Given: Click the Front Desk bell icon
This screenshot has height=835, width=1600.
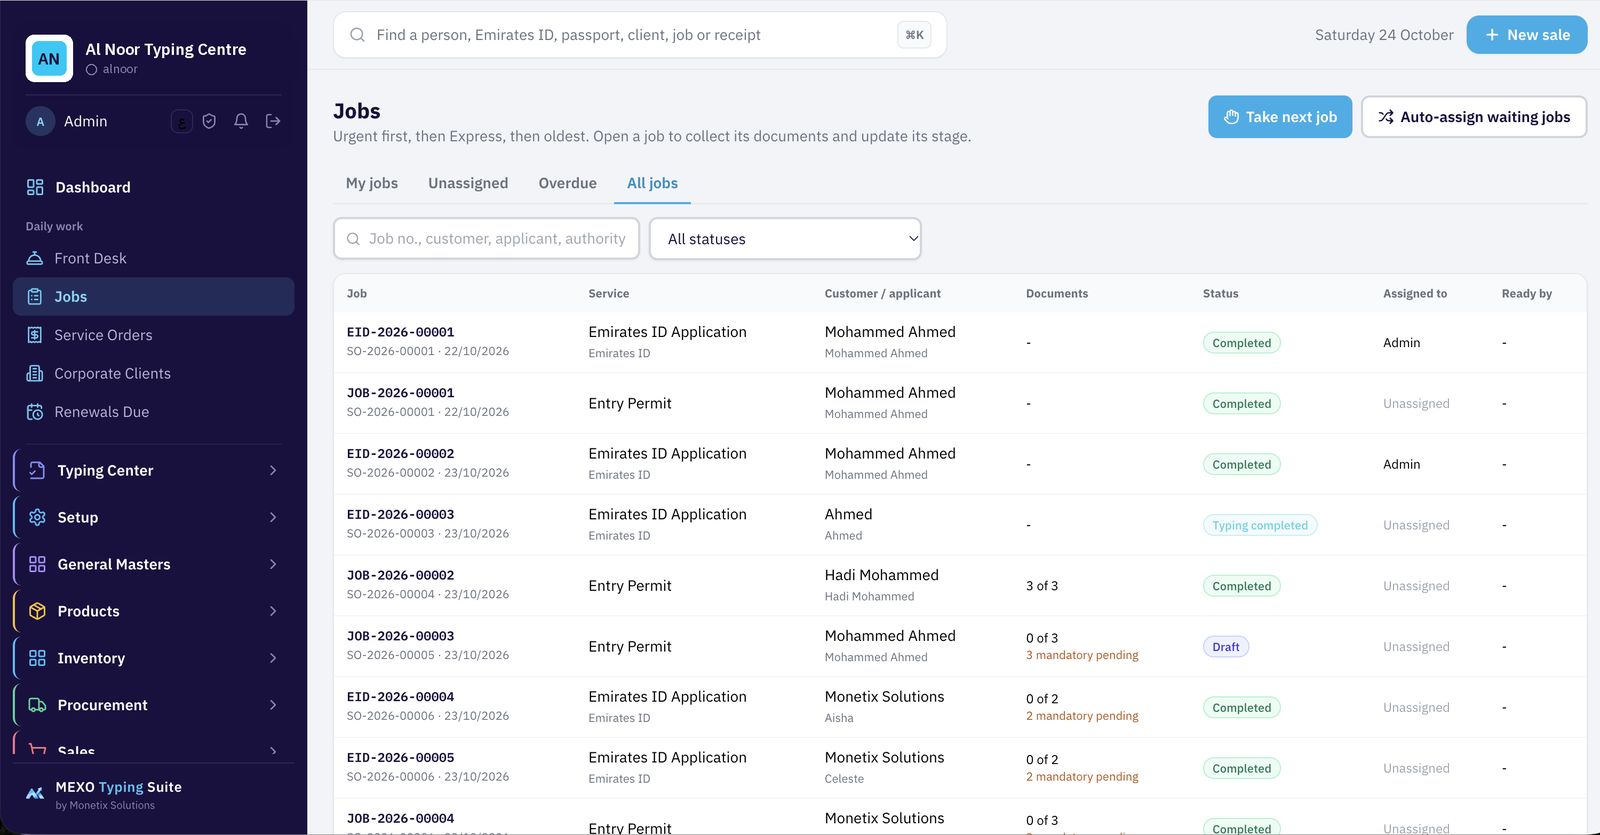Looking at the screenshot, I should 35,258.
